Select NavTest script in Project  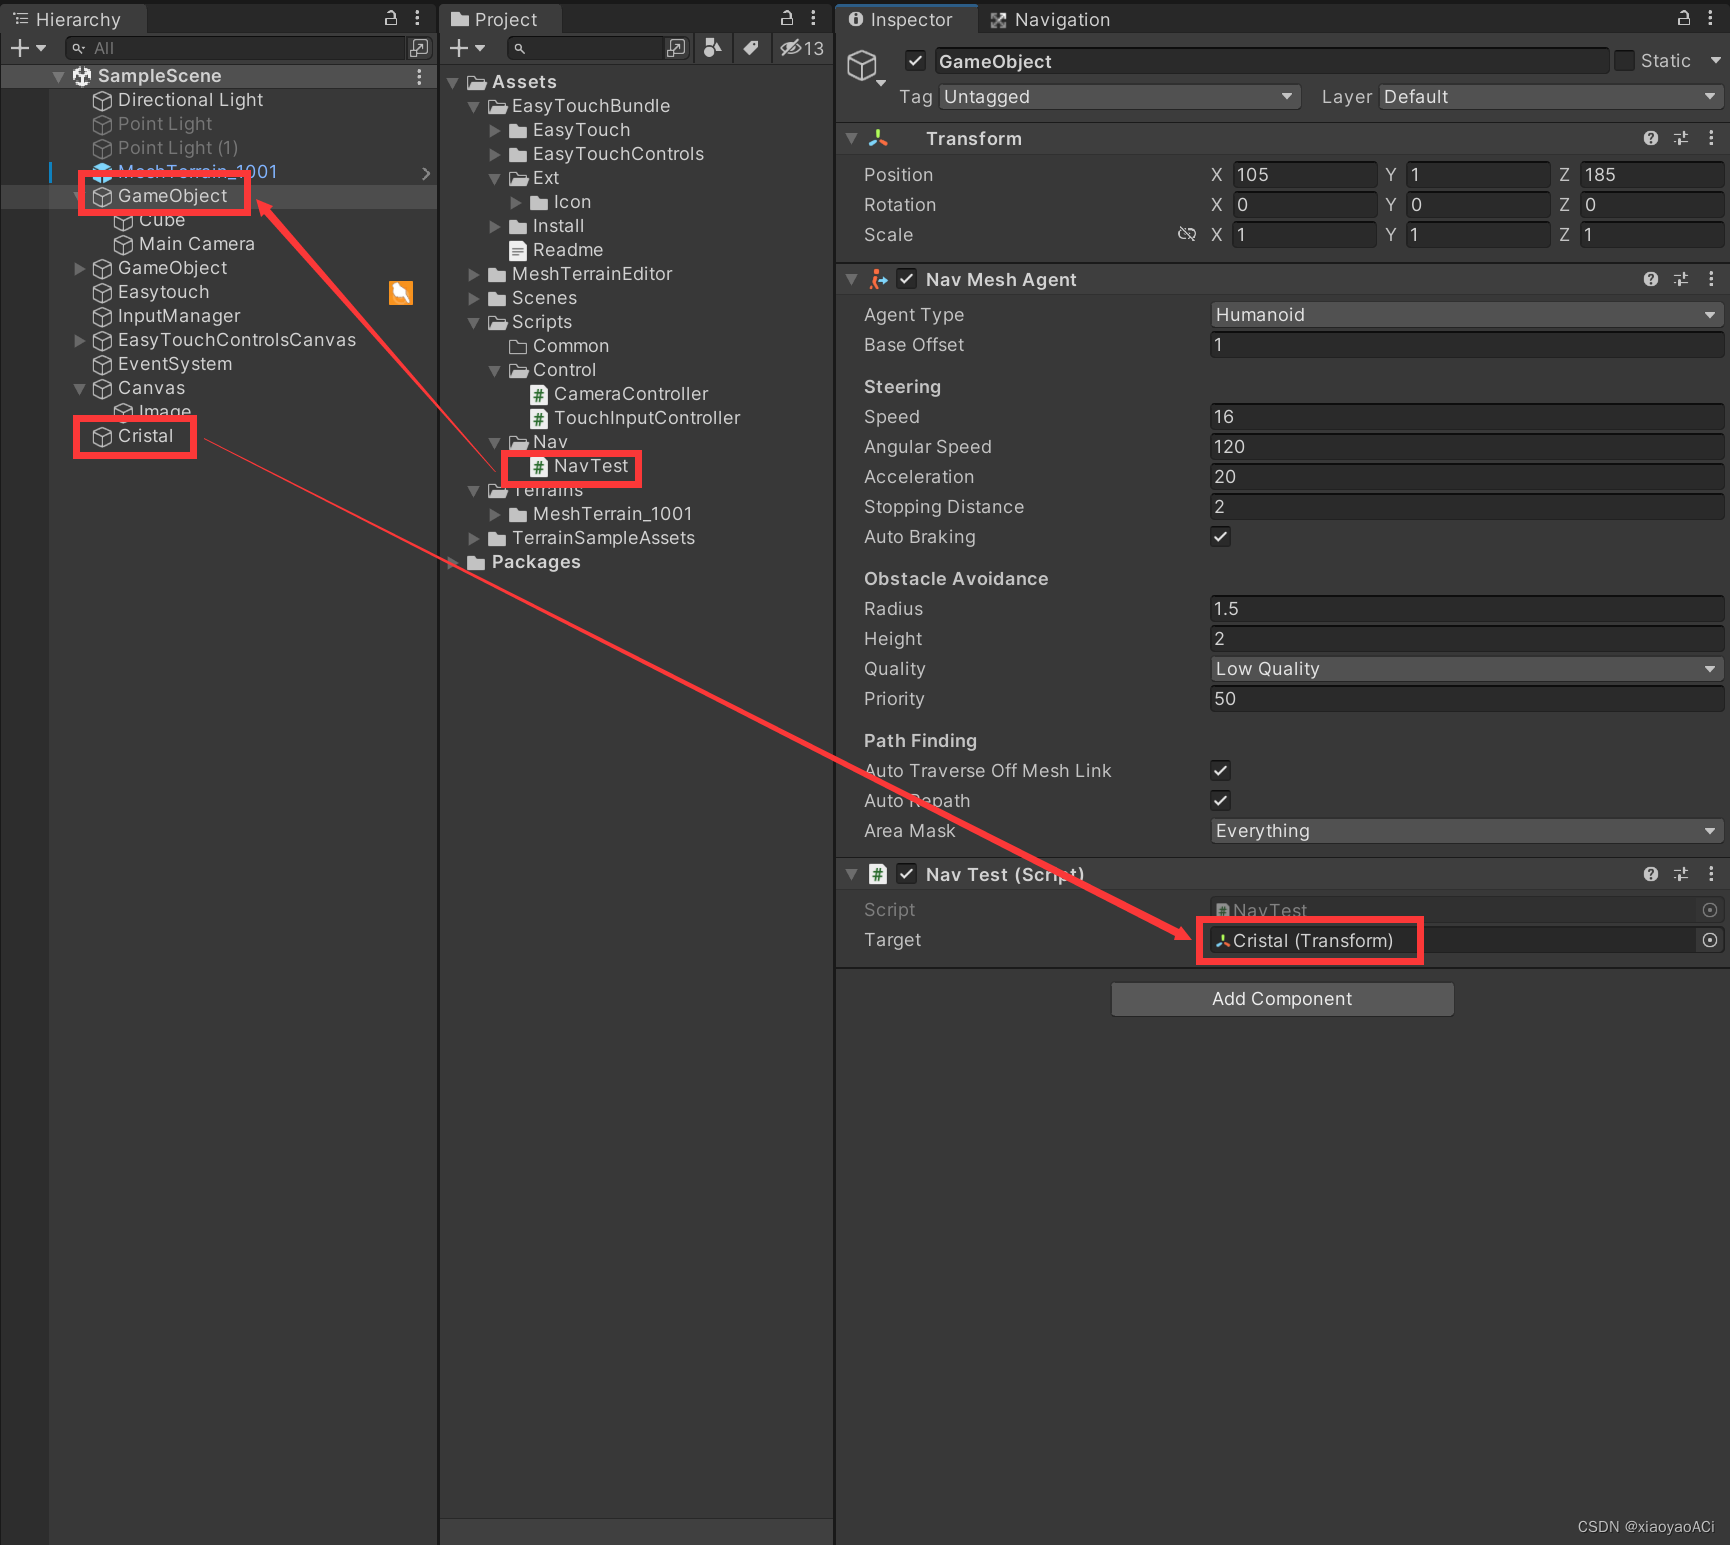[x=591, y=466]
